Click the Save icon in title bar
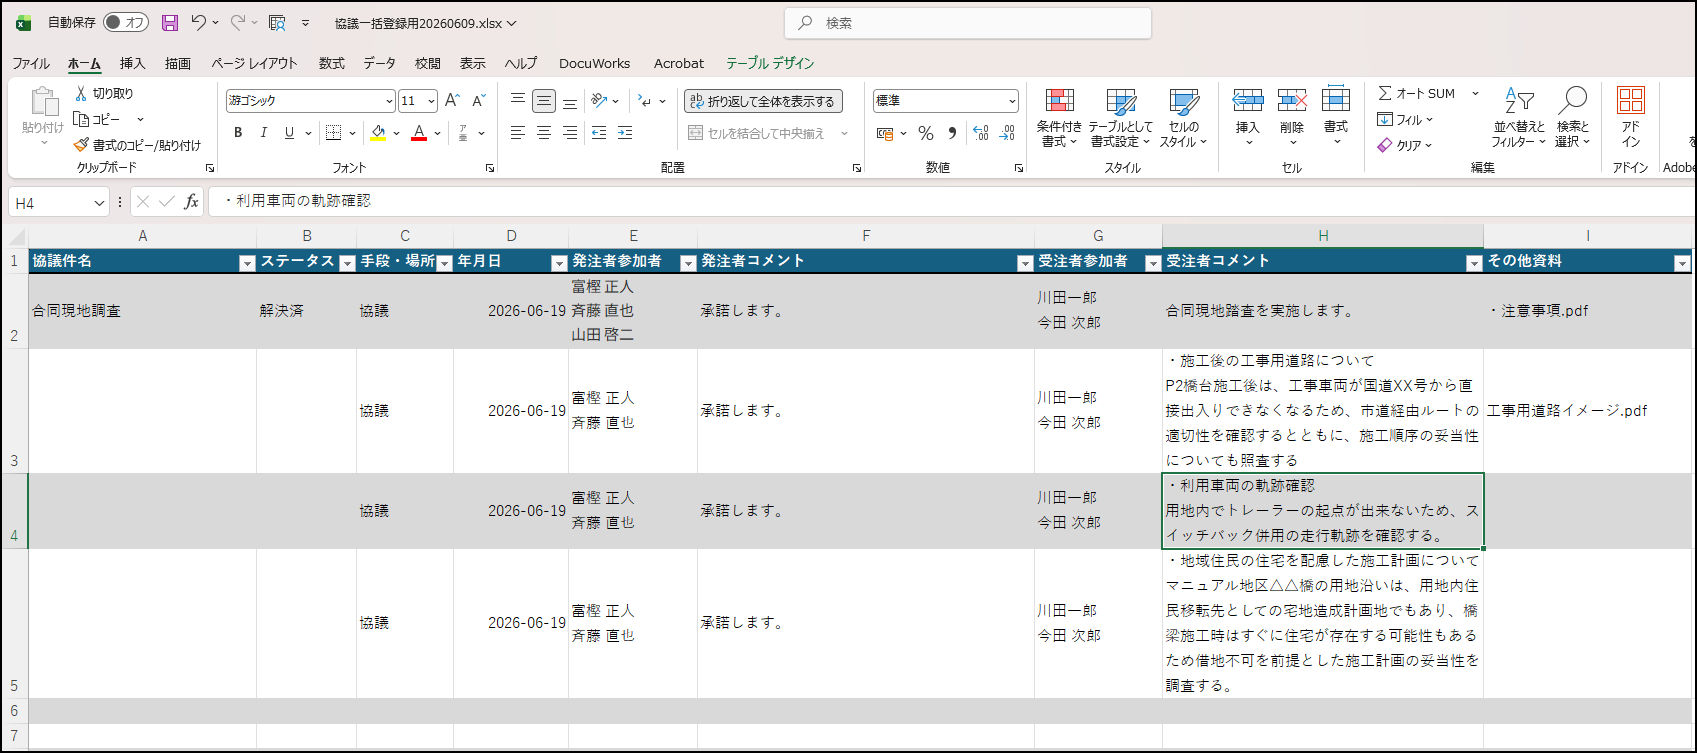 coord(170,23)
